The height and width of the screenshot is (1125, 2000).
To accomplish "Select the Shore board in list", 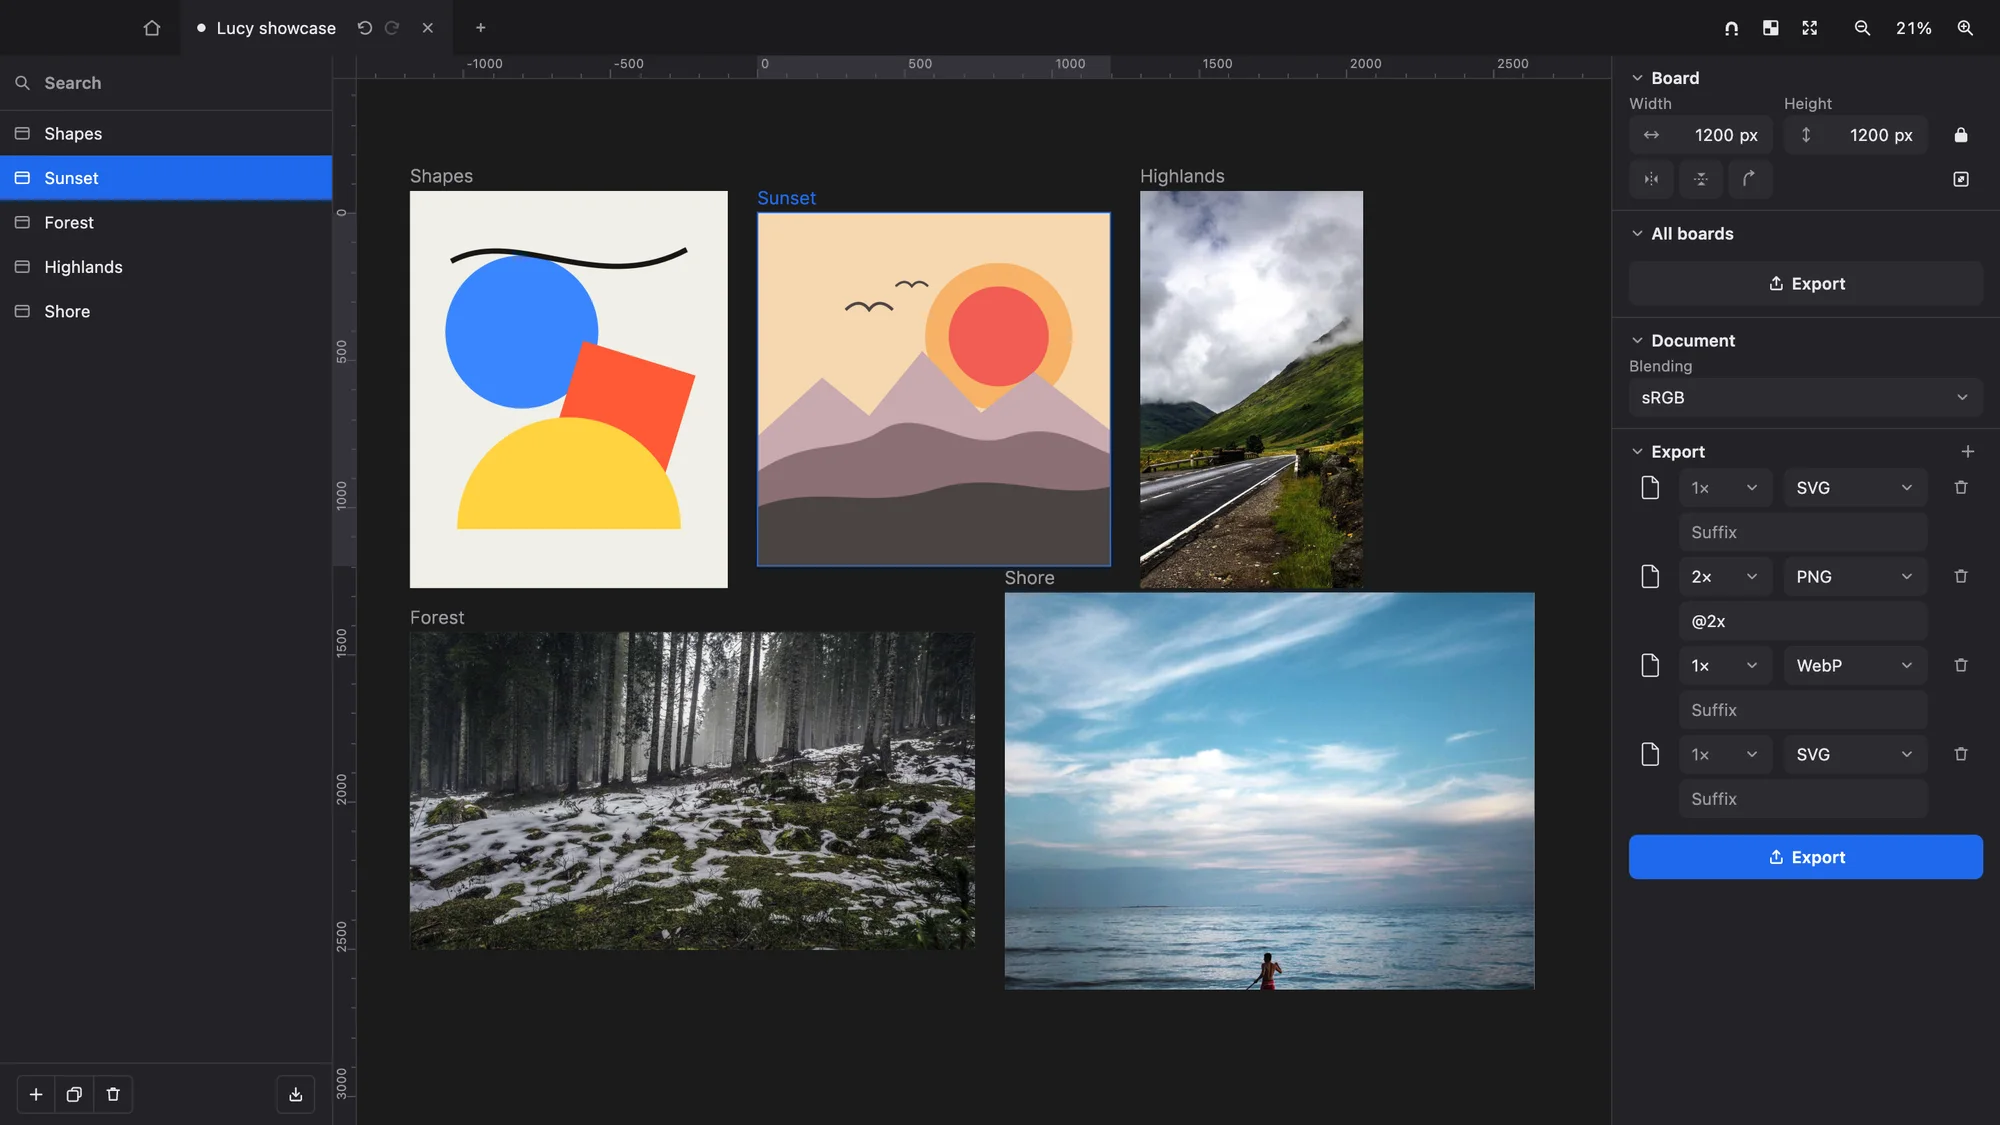I will [166, 312].
